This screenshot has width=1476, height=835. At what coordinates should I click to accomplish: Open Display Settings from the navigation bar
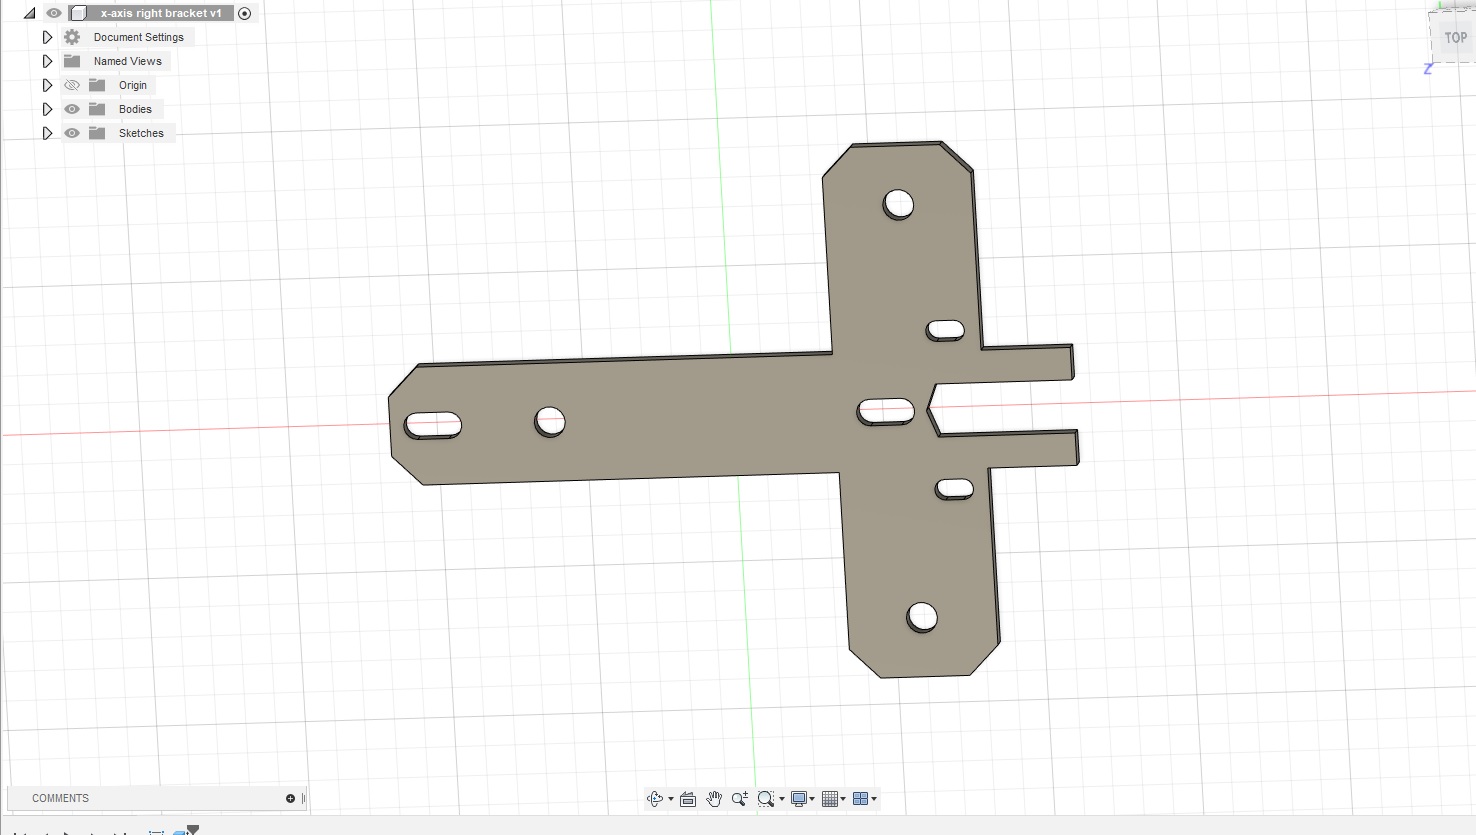click(x=798, y=798)
